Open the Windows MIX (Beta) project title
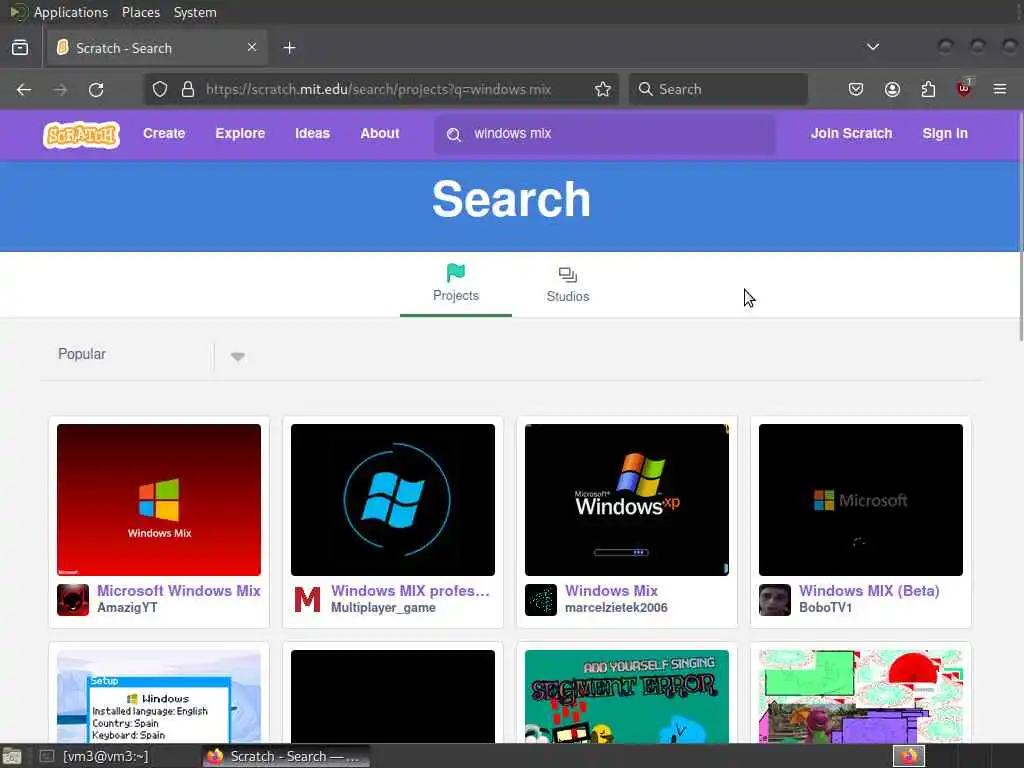Screen dimensions: 1024x768 point(869,590)
